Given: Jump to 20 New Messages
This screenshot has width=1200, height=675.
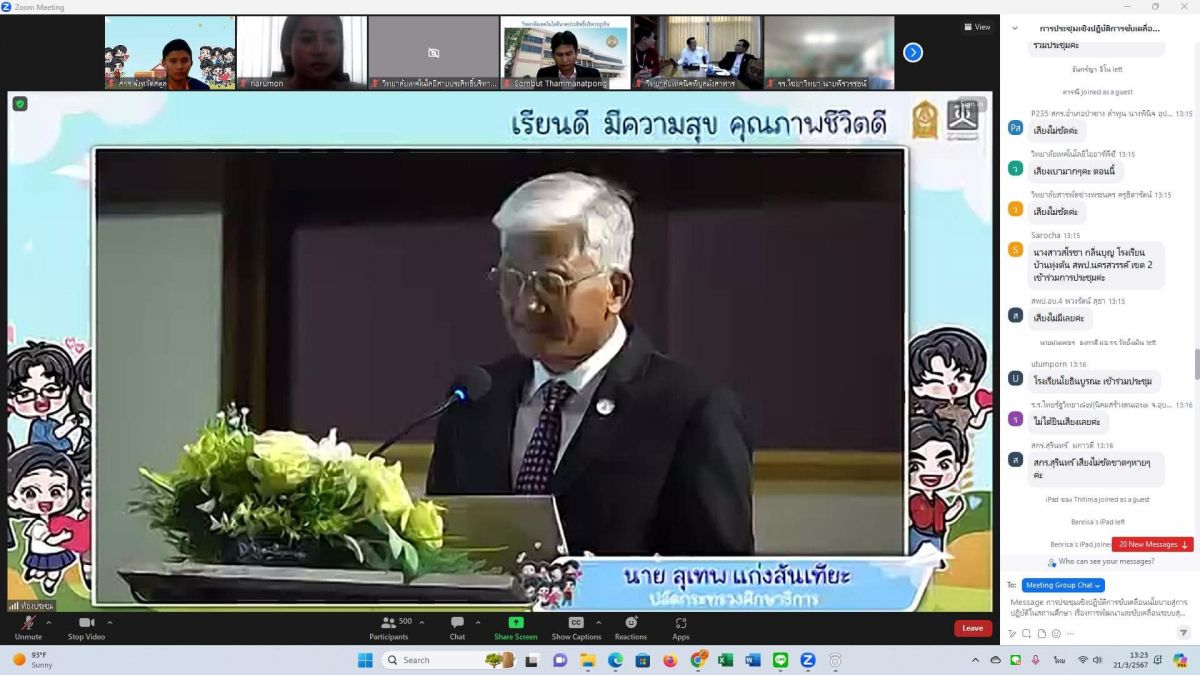Looking at the screenshot, I should [x=1153, y=544].
